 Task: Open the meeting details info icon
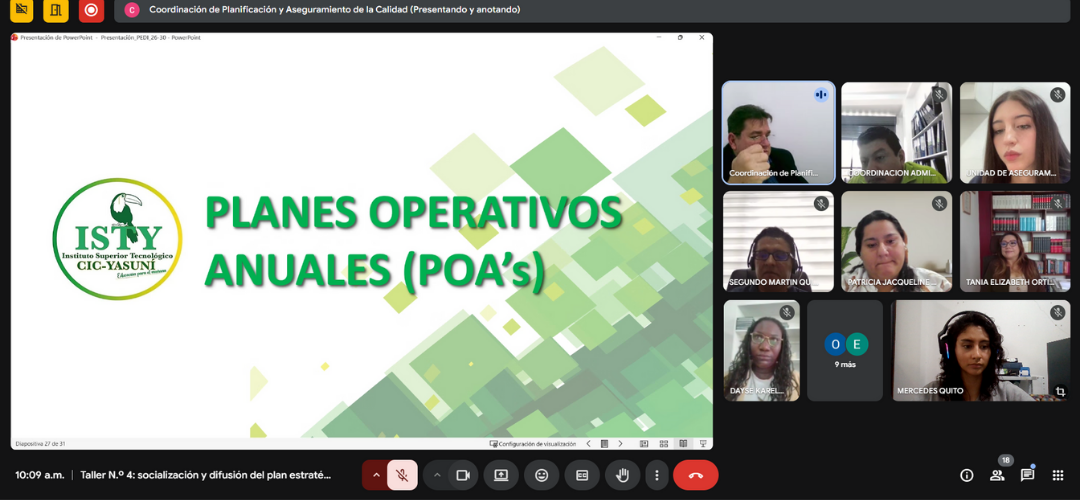click(x=967, y=476)
